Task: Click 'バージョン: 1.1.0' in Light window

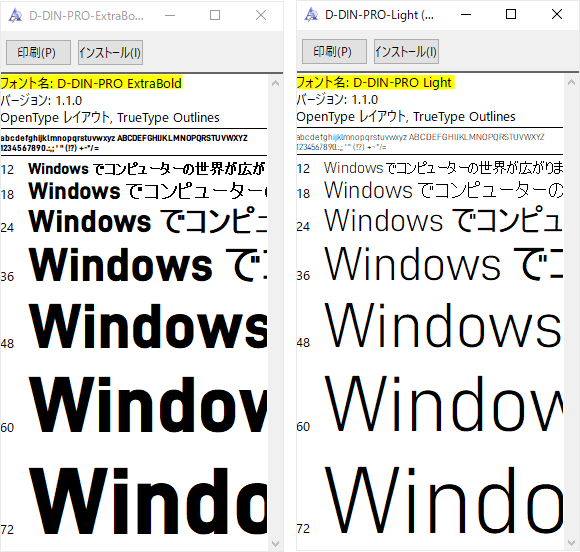Action: (x=337, y=100)
